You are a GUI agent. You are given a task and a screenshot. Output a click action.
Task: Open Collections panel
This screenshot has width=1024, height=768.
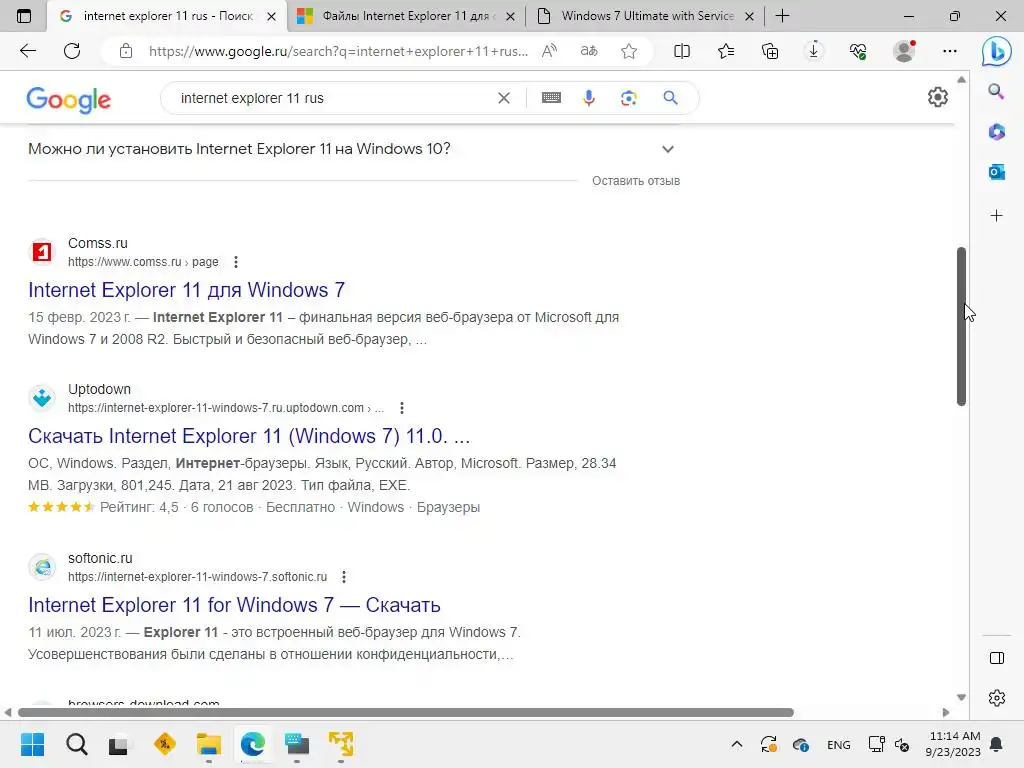point(770,51)
